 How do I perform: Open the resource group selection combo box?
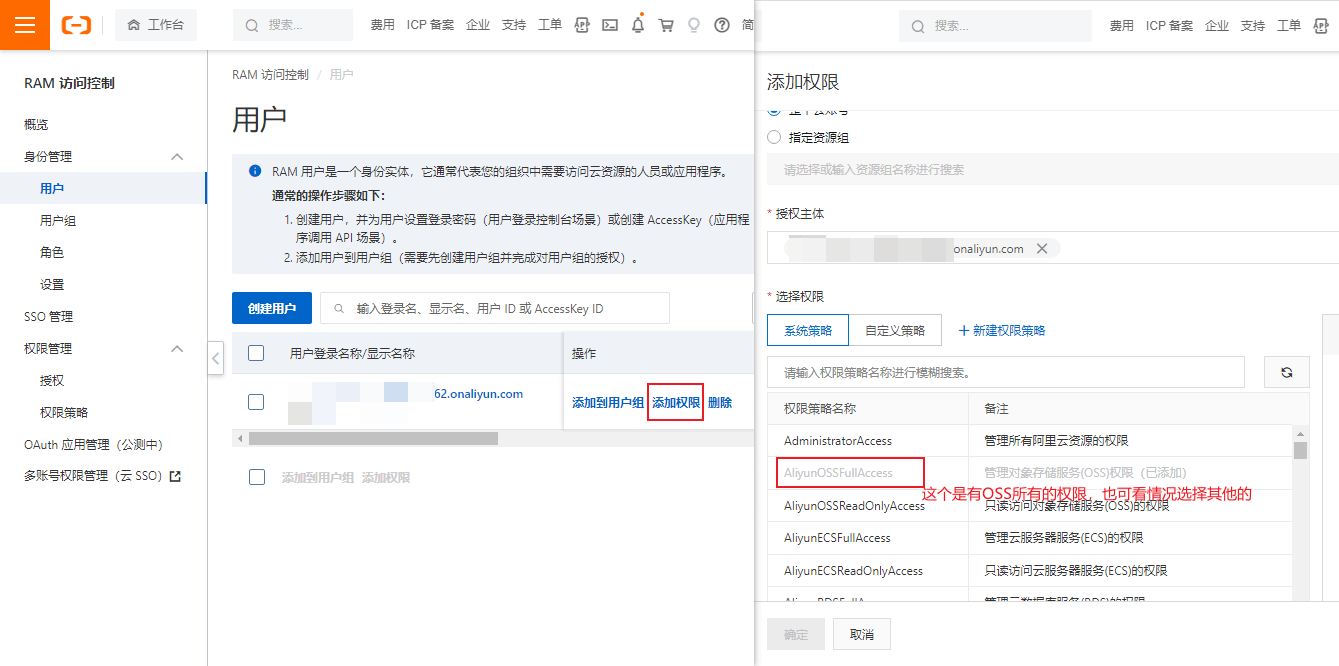(1053, 170)
